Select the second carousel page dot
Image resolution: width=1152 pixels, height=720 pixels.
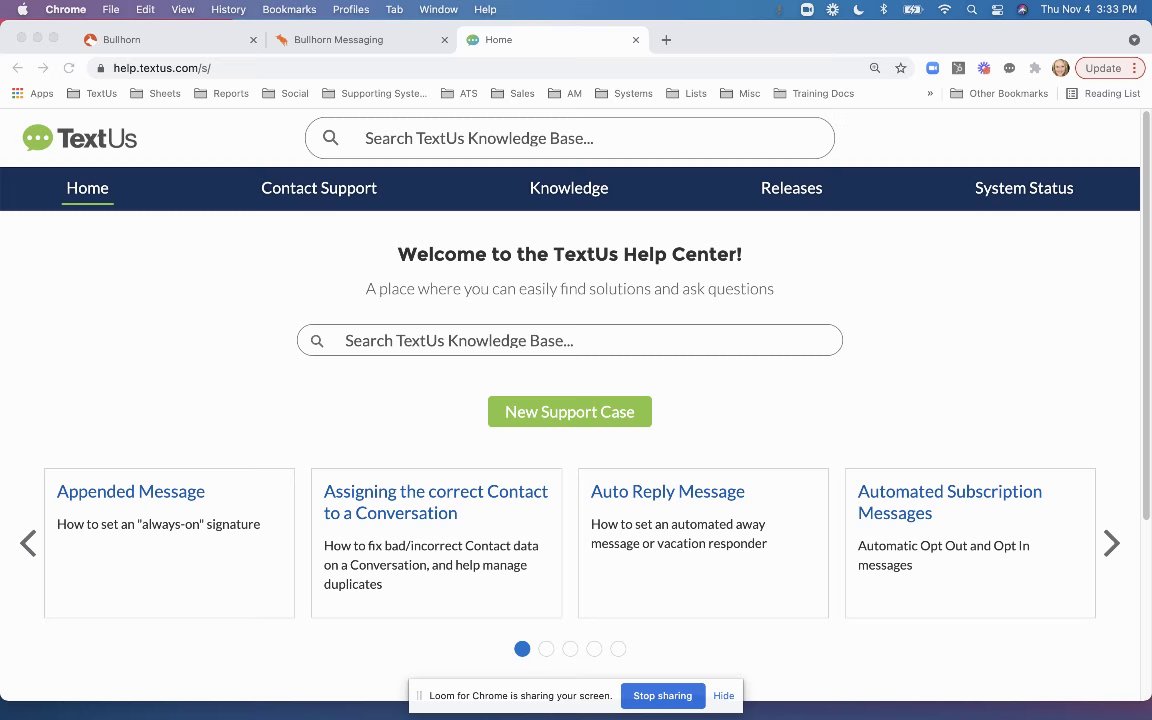pyautogui.click(x=546, y=649)
